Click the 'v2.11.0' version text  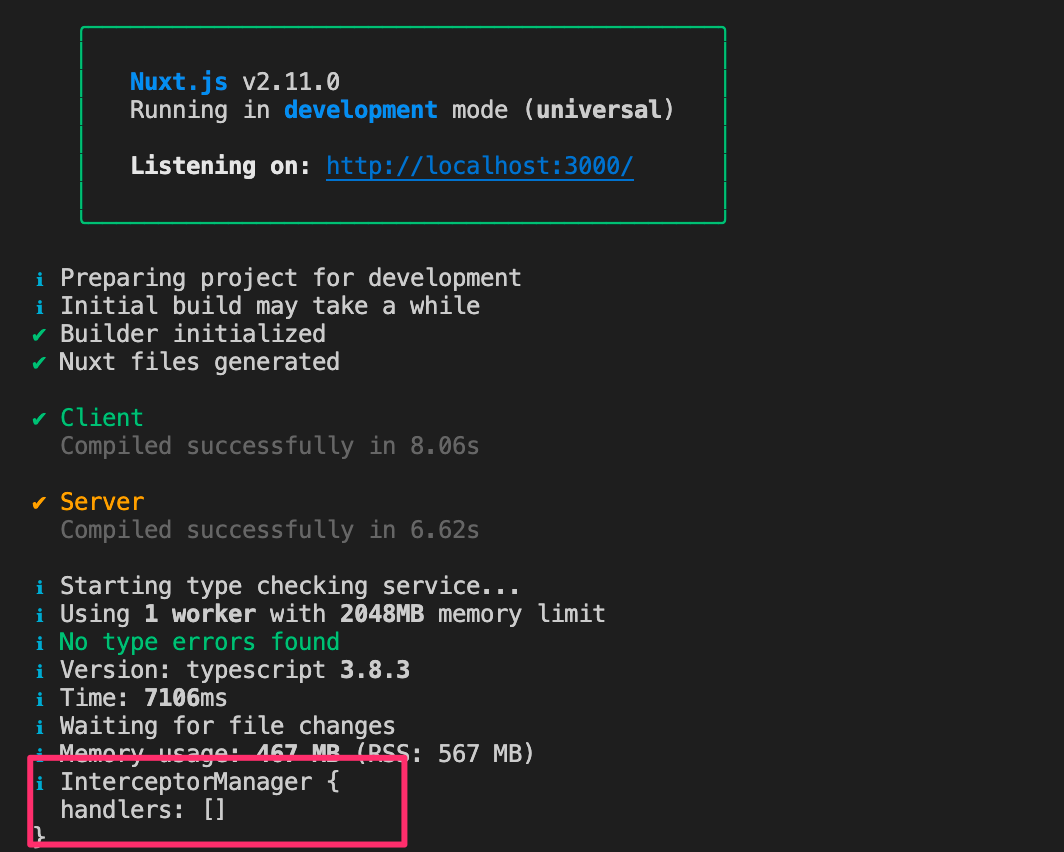(290, 82)
